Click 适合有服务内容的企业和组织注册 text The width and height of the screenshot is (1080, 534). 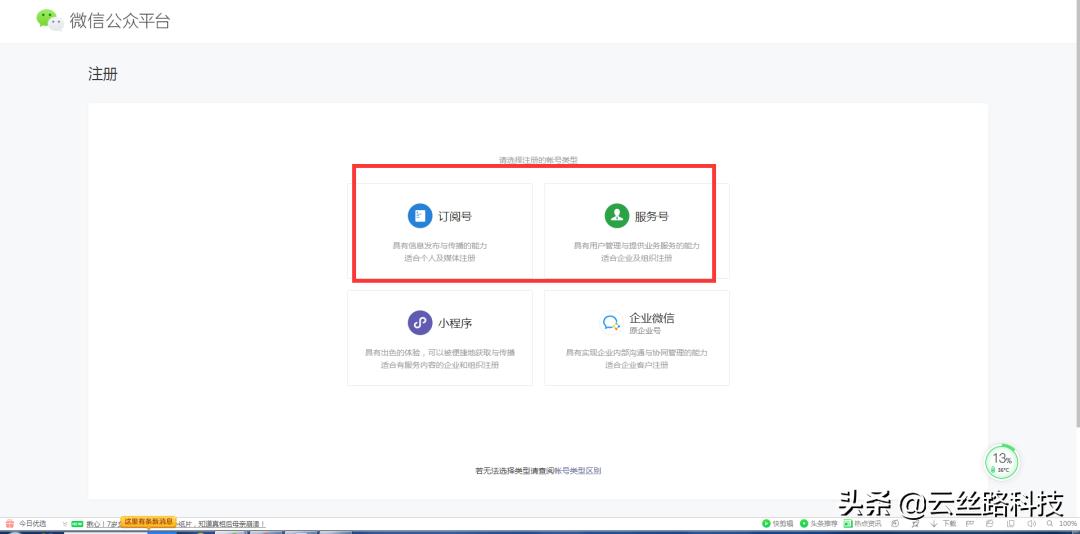click(439, 365)
